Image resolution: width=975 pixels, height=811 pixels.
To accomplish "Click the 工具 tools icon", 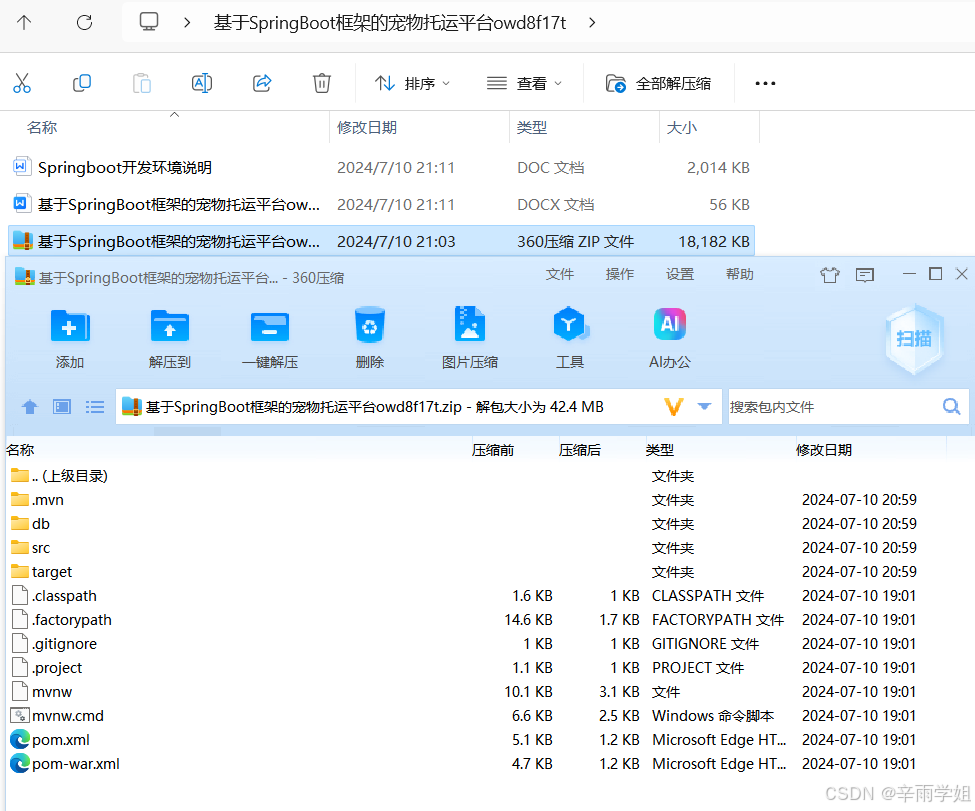I will point(570,323).
